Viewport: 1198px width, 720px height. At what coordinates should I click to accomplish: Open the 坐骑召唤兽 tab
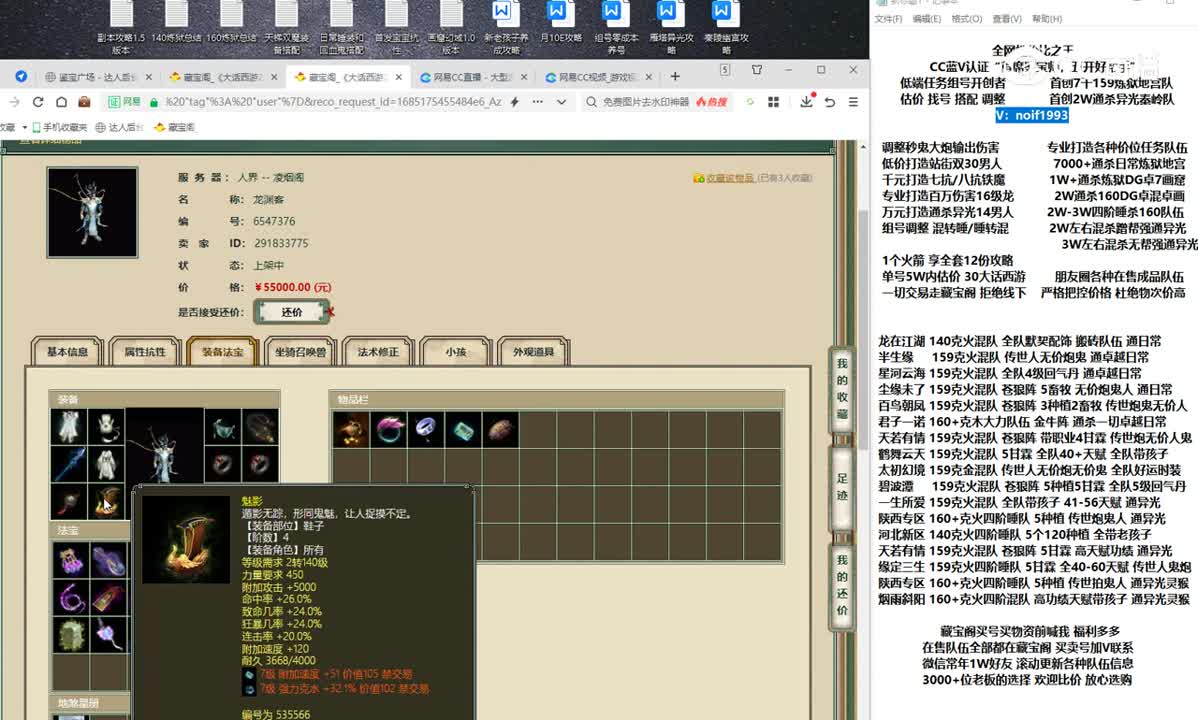[300, 352]
